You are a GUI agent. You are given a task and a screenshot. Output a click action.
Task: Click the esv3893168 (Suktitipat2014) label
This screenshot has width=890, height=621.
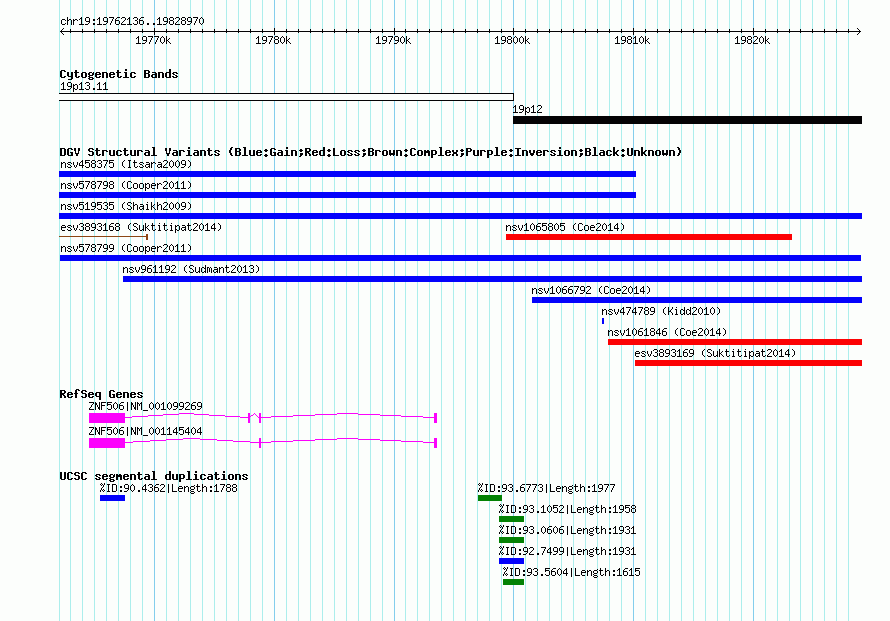click(x=141, y=227)
